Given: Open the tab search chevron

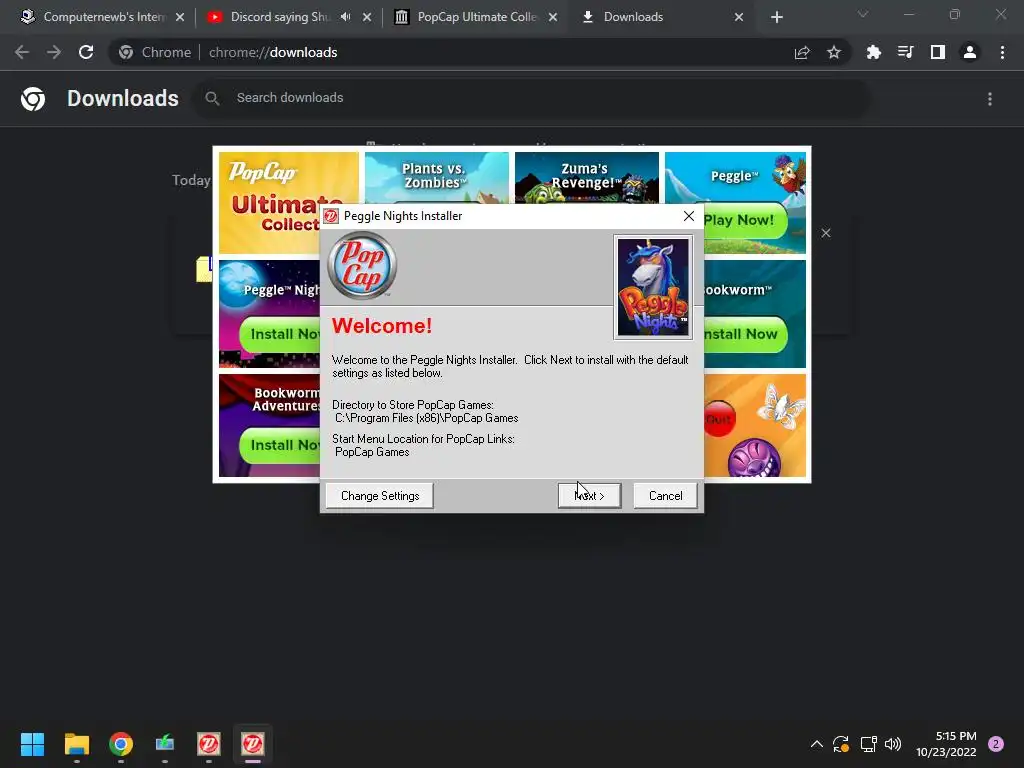Looking at the screenshot, I should click(x=863, y=14).
